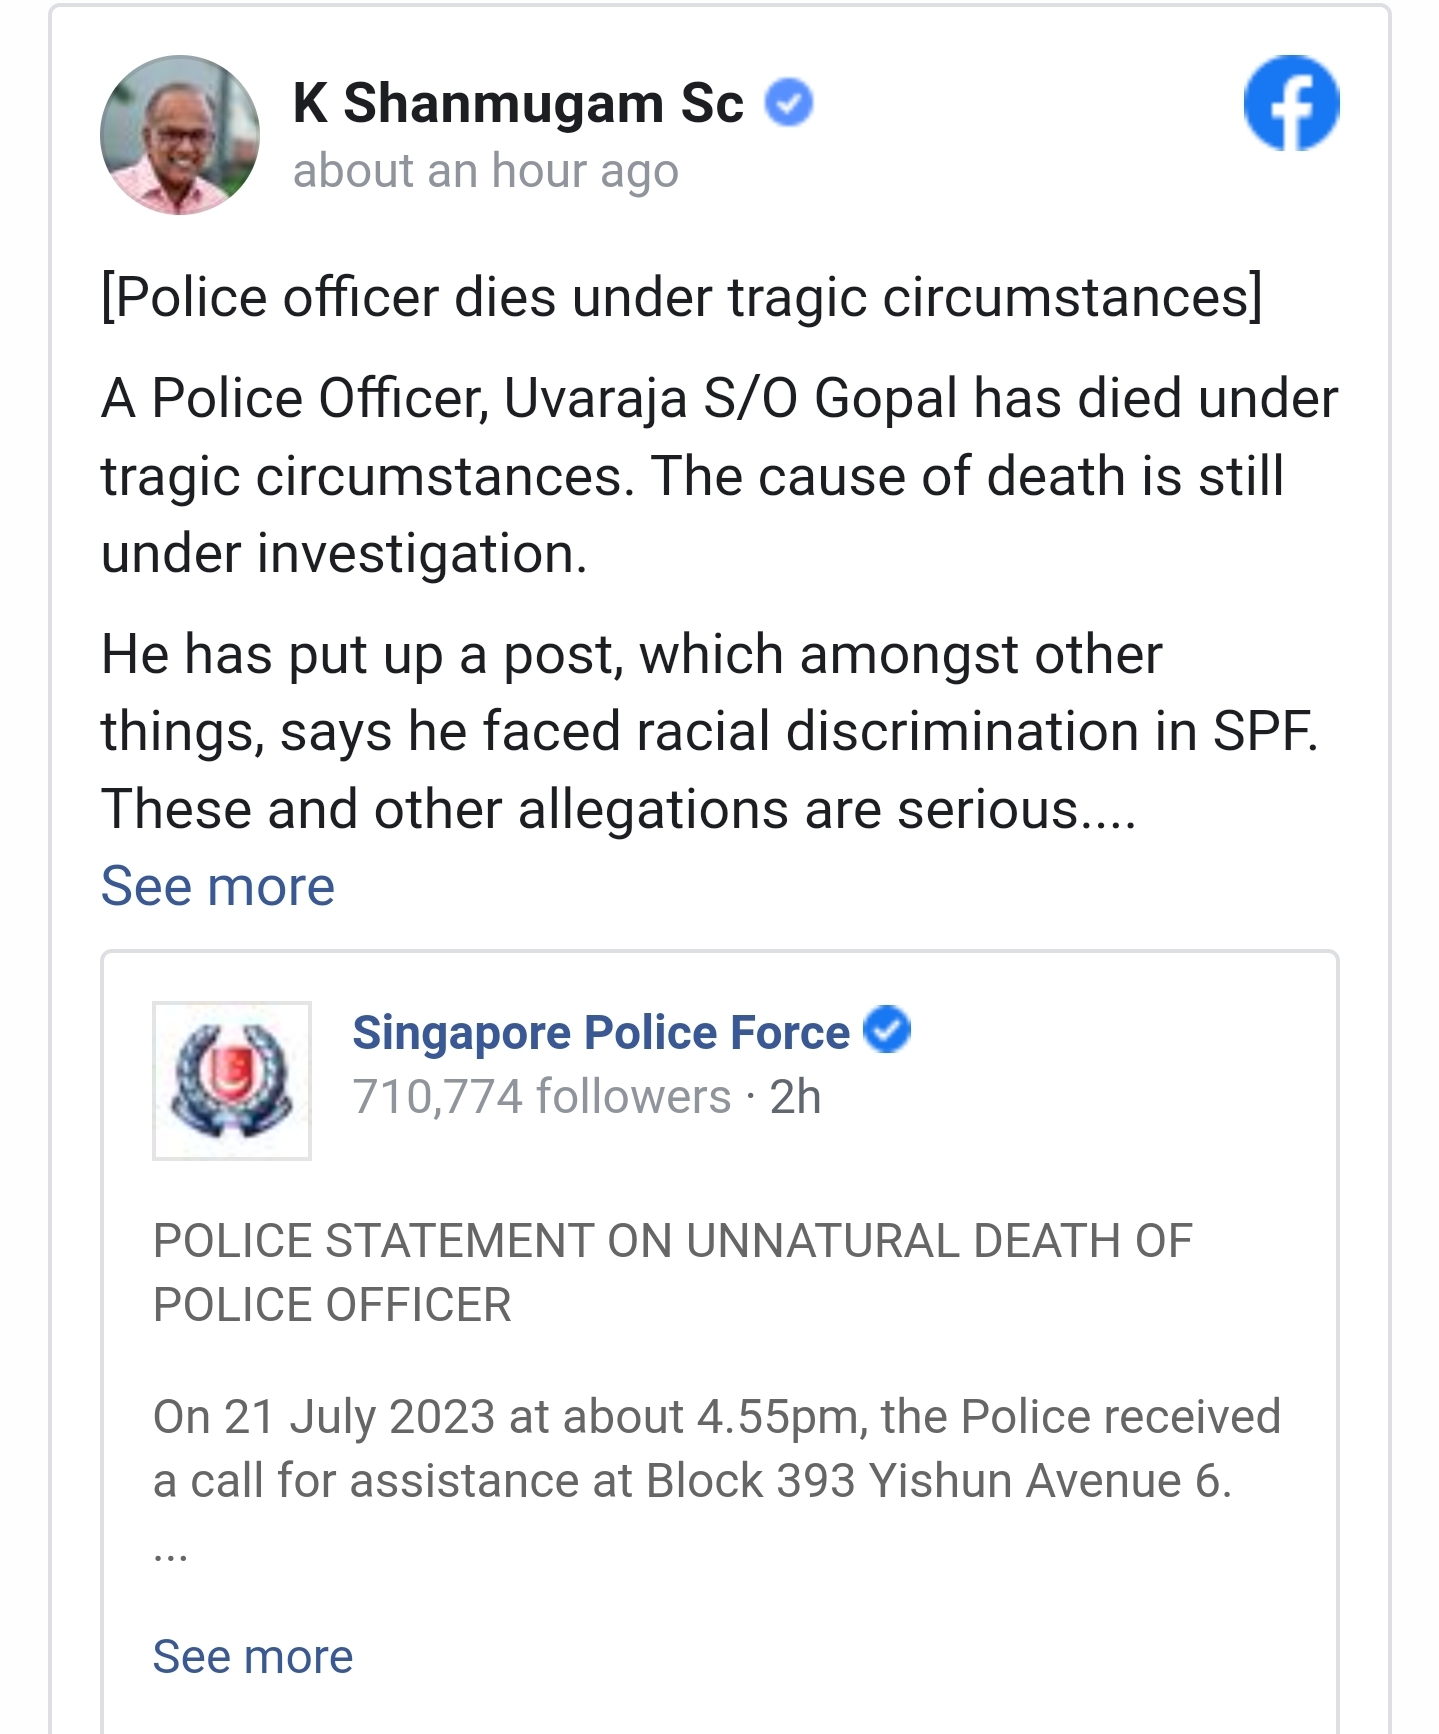This screenshot has height=1734, width=1439.
Task: Click the 710,774 followers count
Action: click(x=541, y=1097)
